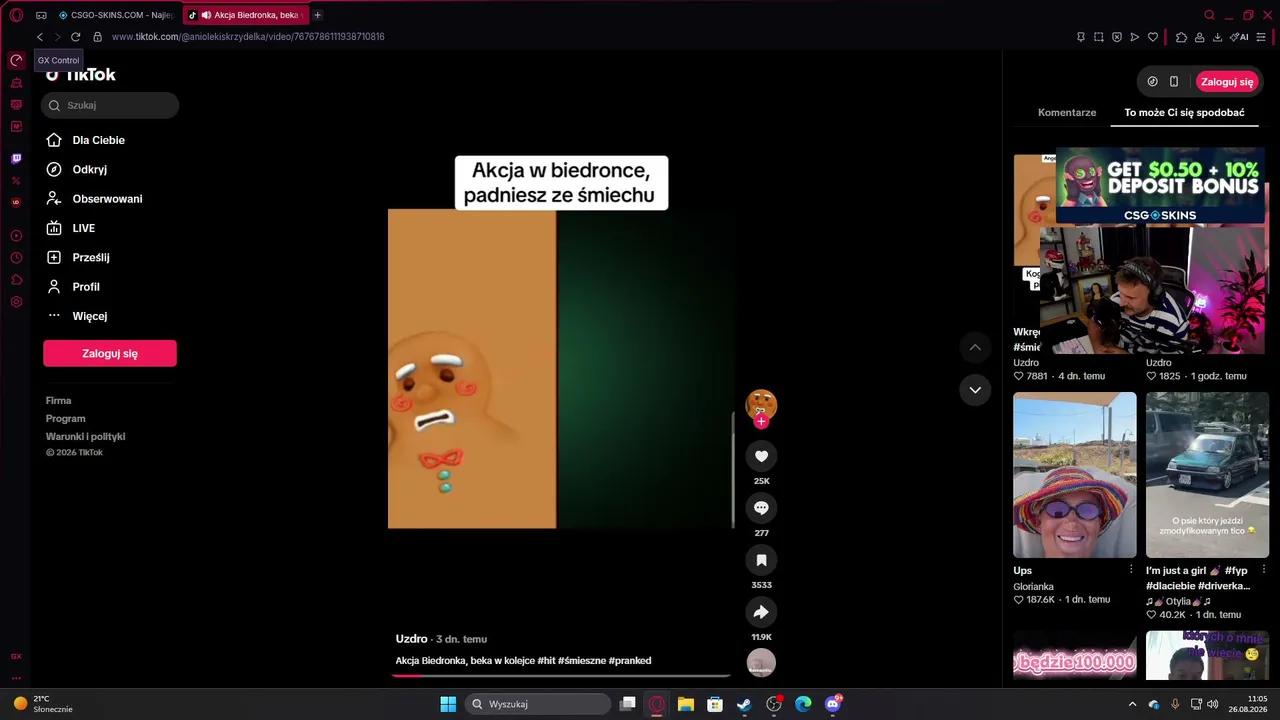The width and height of the screenshot is (1280, 720).
Task: Open Warunki i polityki link
Action: point(85,437)
